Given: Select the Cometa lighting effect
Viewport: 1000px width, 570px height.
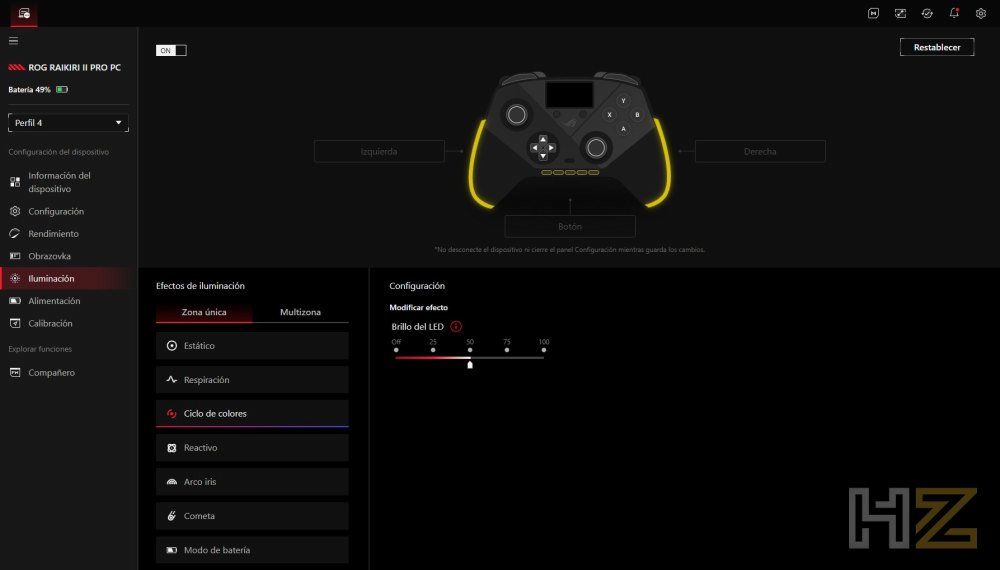Looking at the screenshot, I should pos(252,516).
